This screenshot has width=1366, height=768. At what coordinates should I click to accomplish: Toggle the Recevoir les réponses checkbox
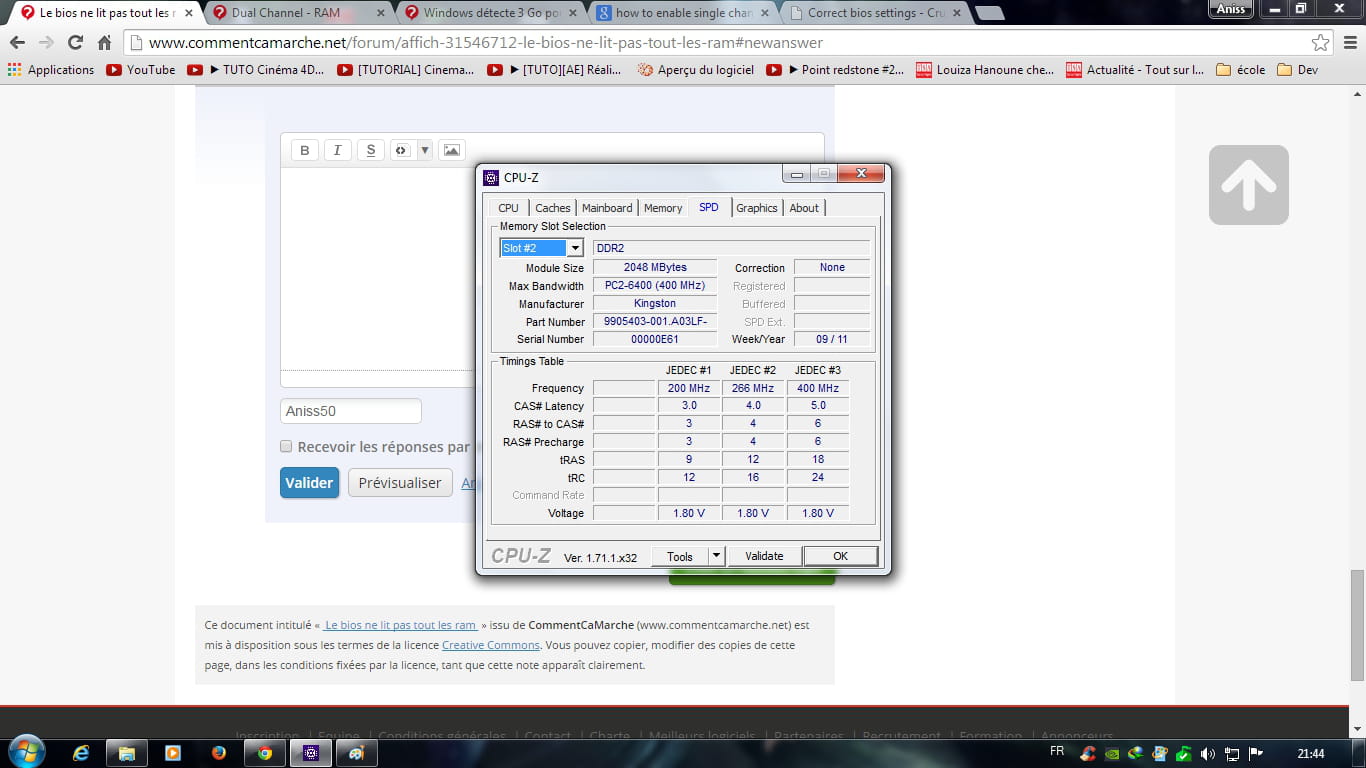(286, 447)
